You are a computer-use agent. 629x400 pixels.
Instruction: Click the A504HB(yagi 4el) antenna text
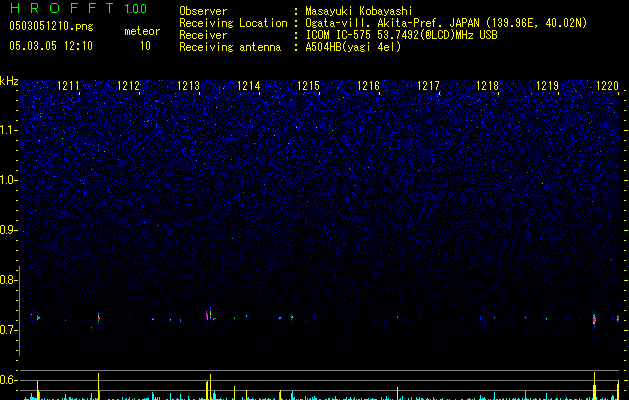point(353,47)
